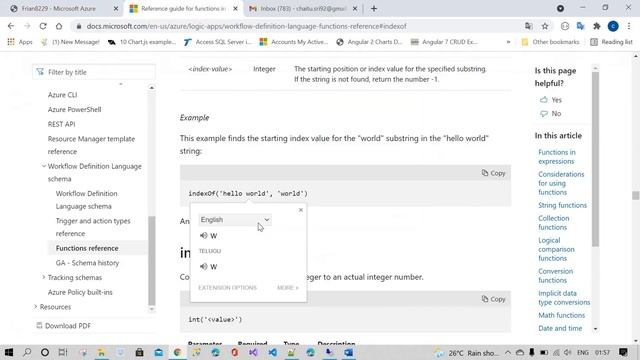Open Mail app on taskbar
Image resolution: width=640 pixels, height=360 pixels.
pyautogui.click(x=158, y=352)
